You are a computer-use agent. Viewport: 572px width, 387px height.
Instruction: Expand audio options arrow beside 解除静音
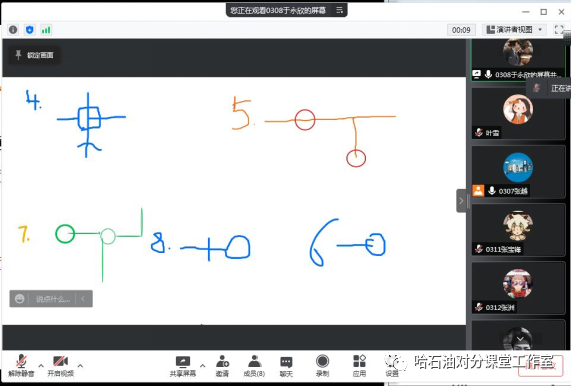(41, 365)
